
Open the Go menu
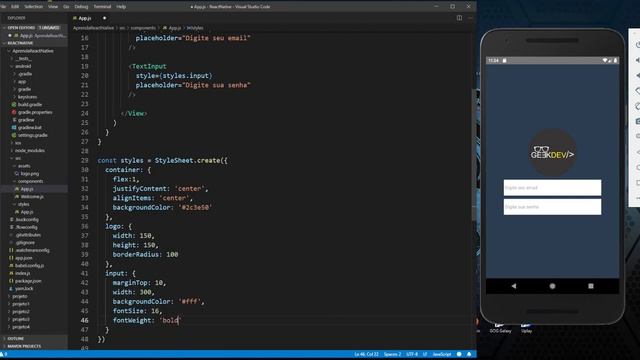coord(66,7)
